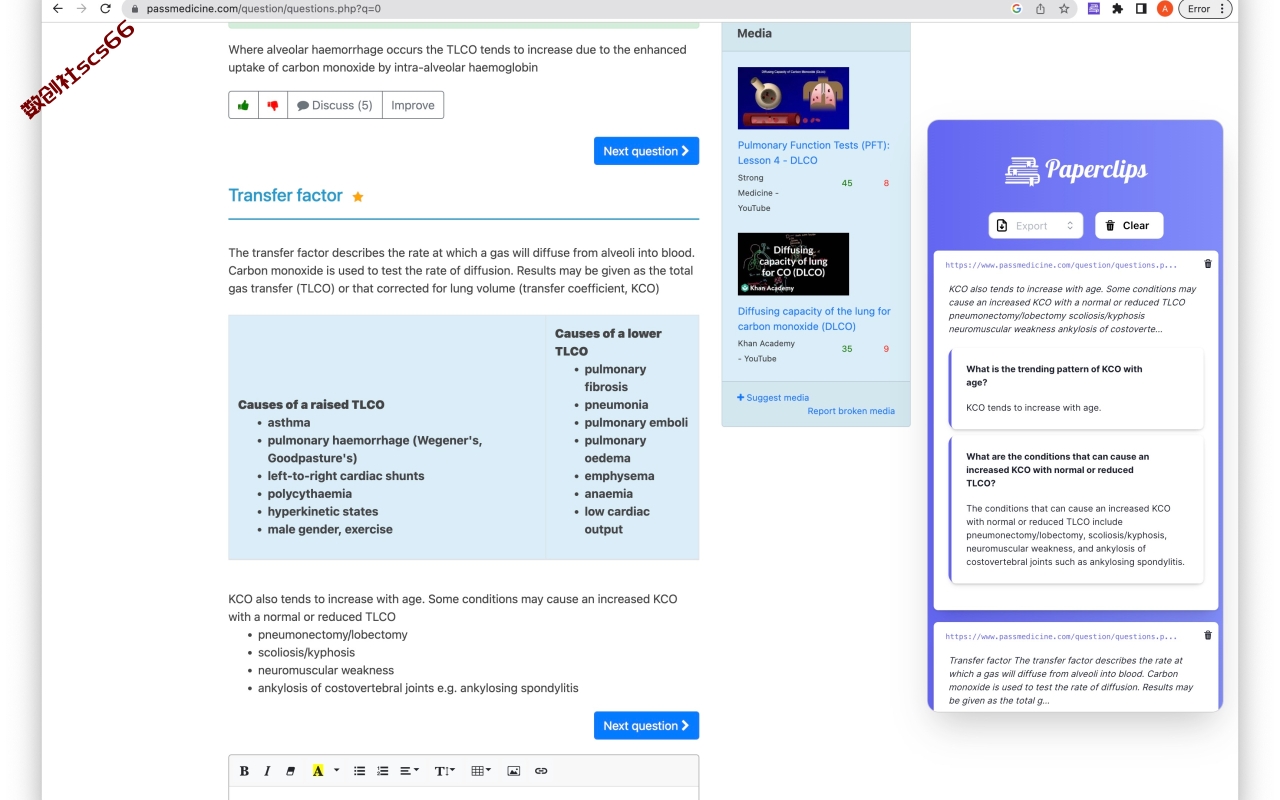Open highlight color dropdown arrow

pyautogui.click(x=337, y=771)
